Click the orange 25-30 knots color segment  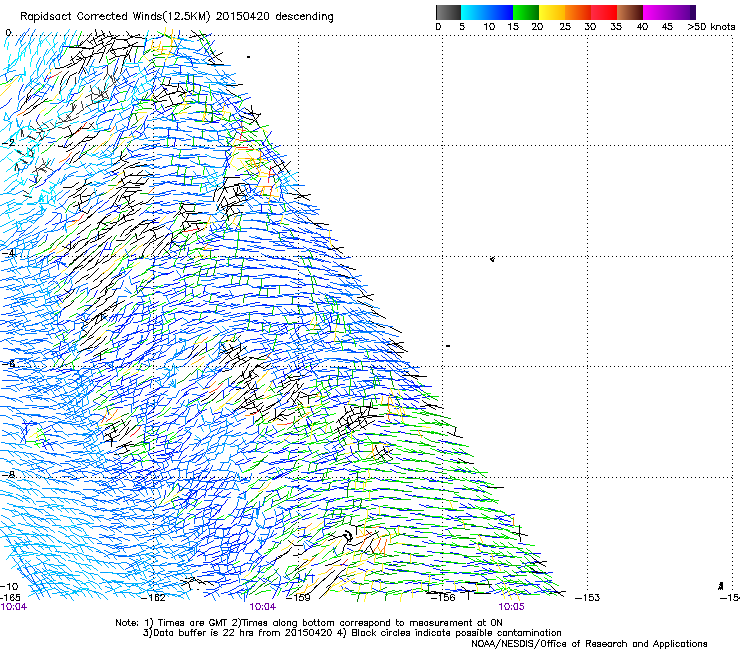pyautogui.click(x=578, y=12)
